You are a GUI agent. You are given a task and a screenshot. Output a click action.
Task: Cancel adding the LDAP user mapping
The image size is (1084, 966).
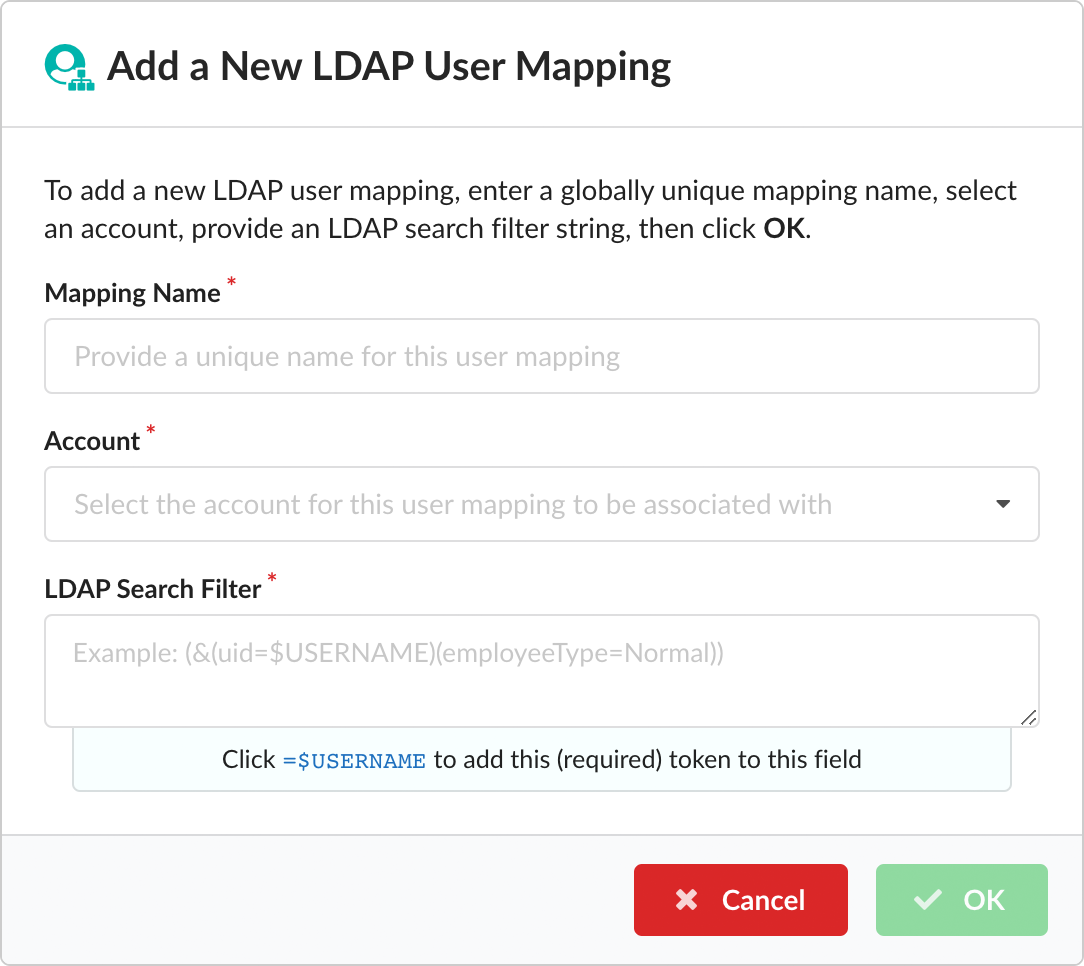pos(740,900)
